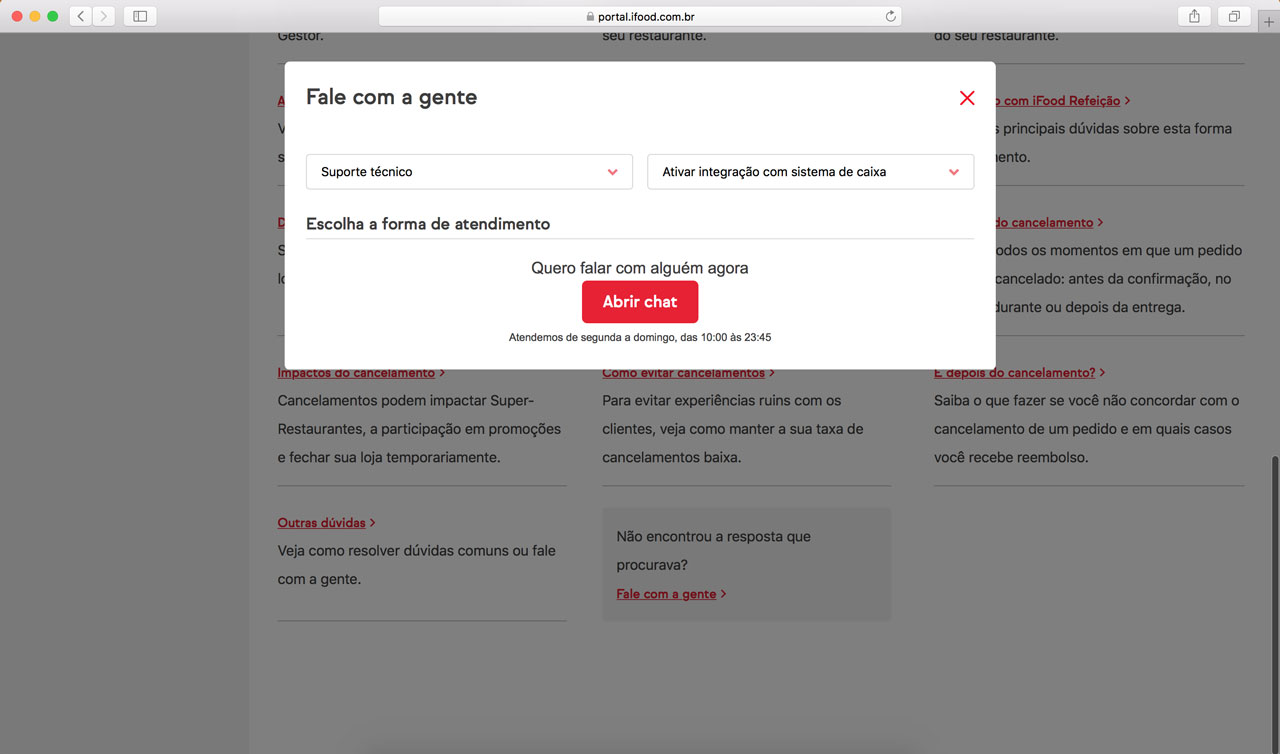Open the Impactos do cancelamento link
The image size is (1280, 754).
(361, 373)
